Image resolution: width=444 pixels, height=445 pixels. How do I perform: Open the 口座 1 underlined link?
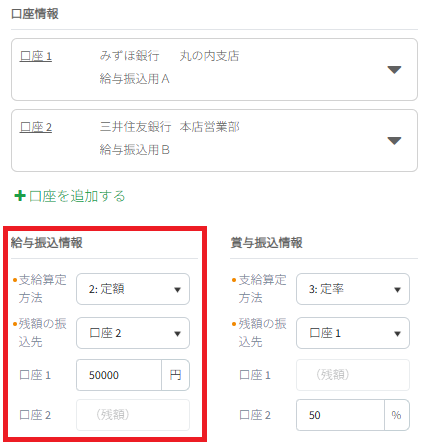[x=36, y=56]
